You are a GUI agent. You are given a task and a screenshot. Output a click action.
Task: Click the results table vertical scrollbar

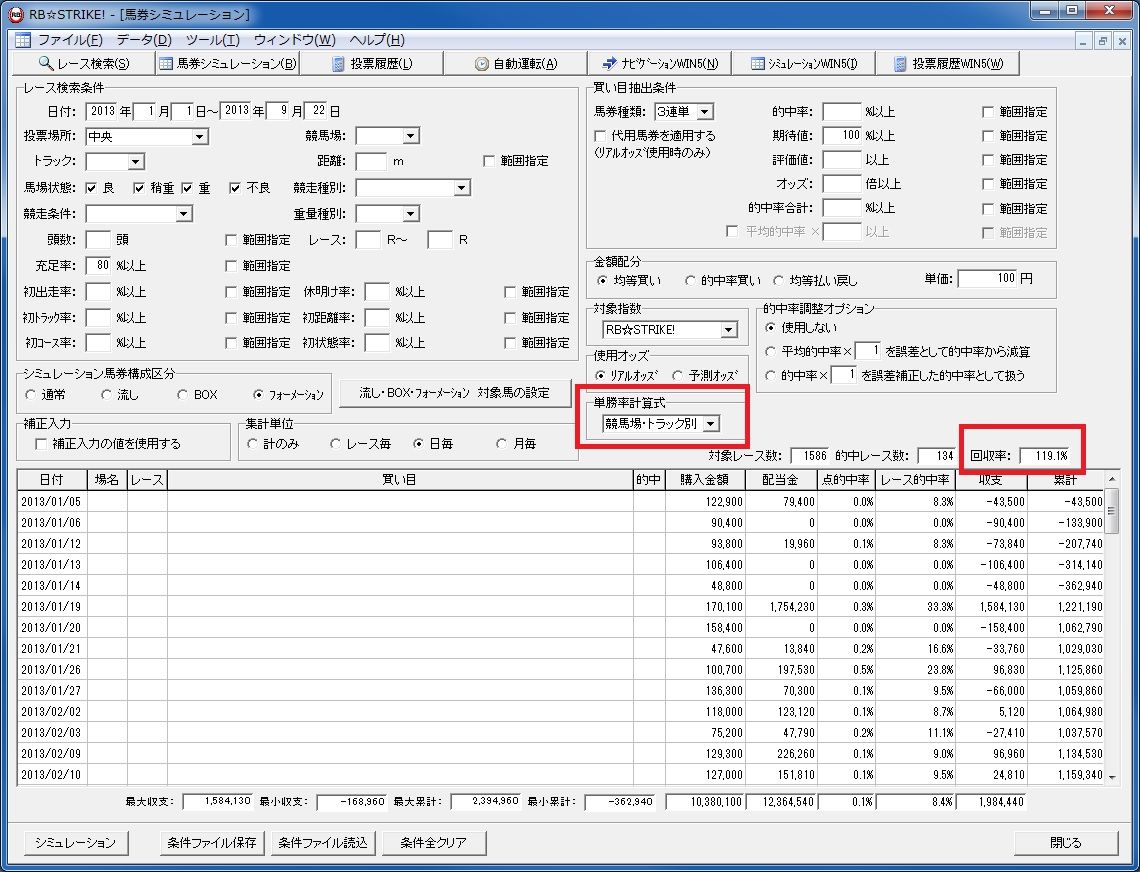(1111, 628)
